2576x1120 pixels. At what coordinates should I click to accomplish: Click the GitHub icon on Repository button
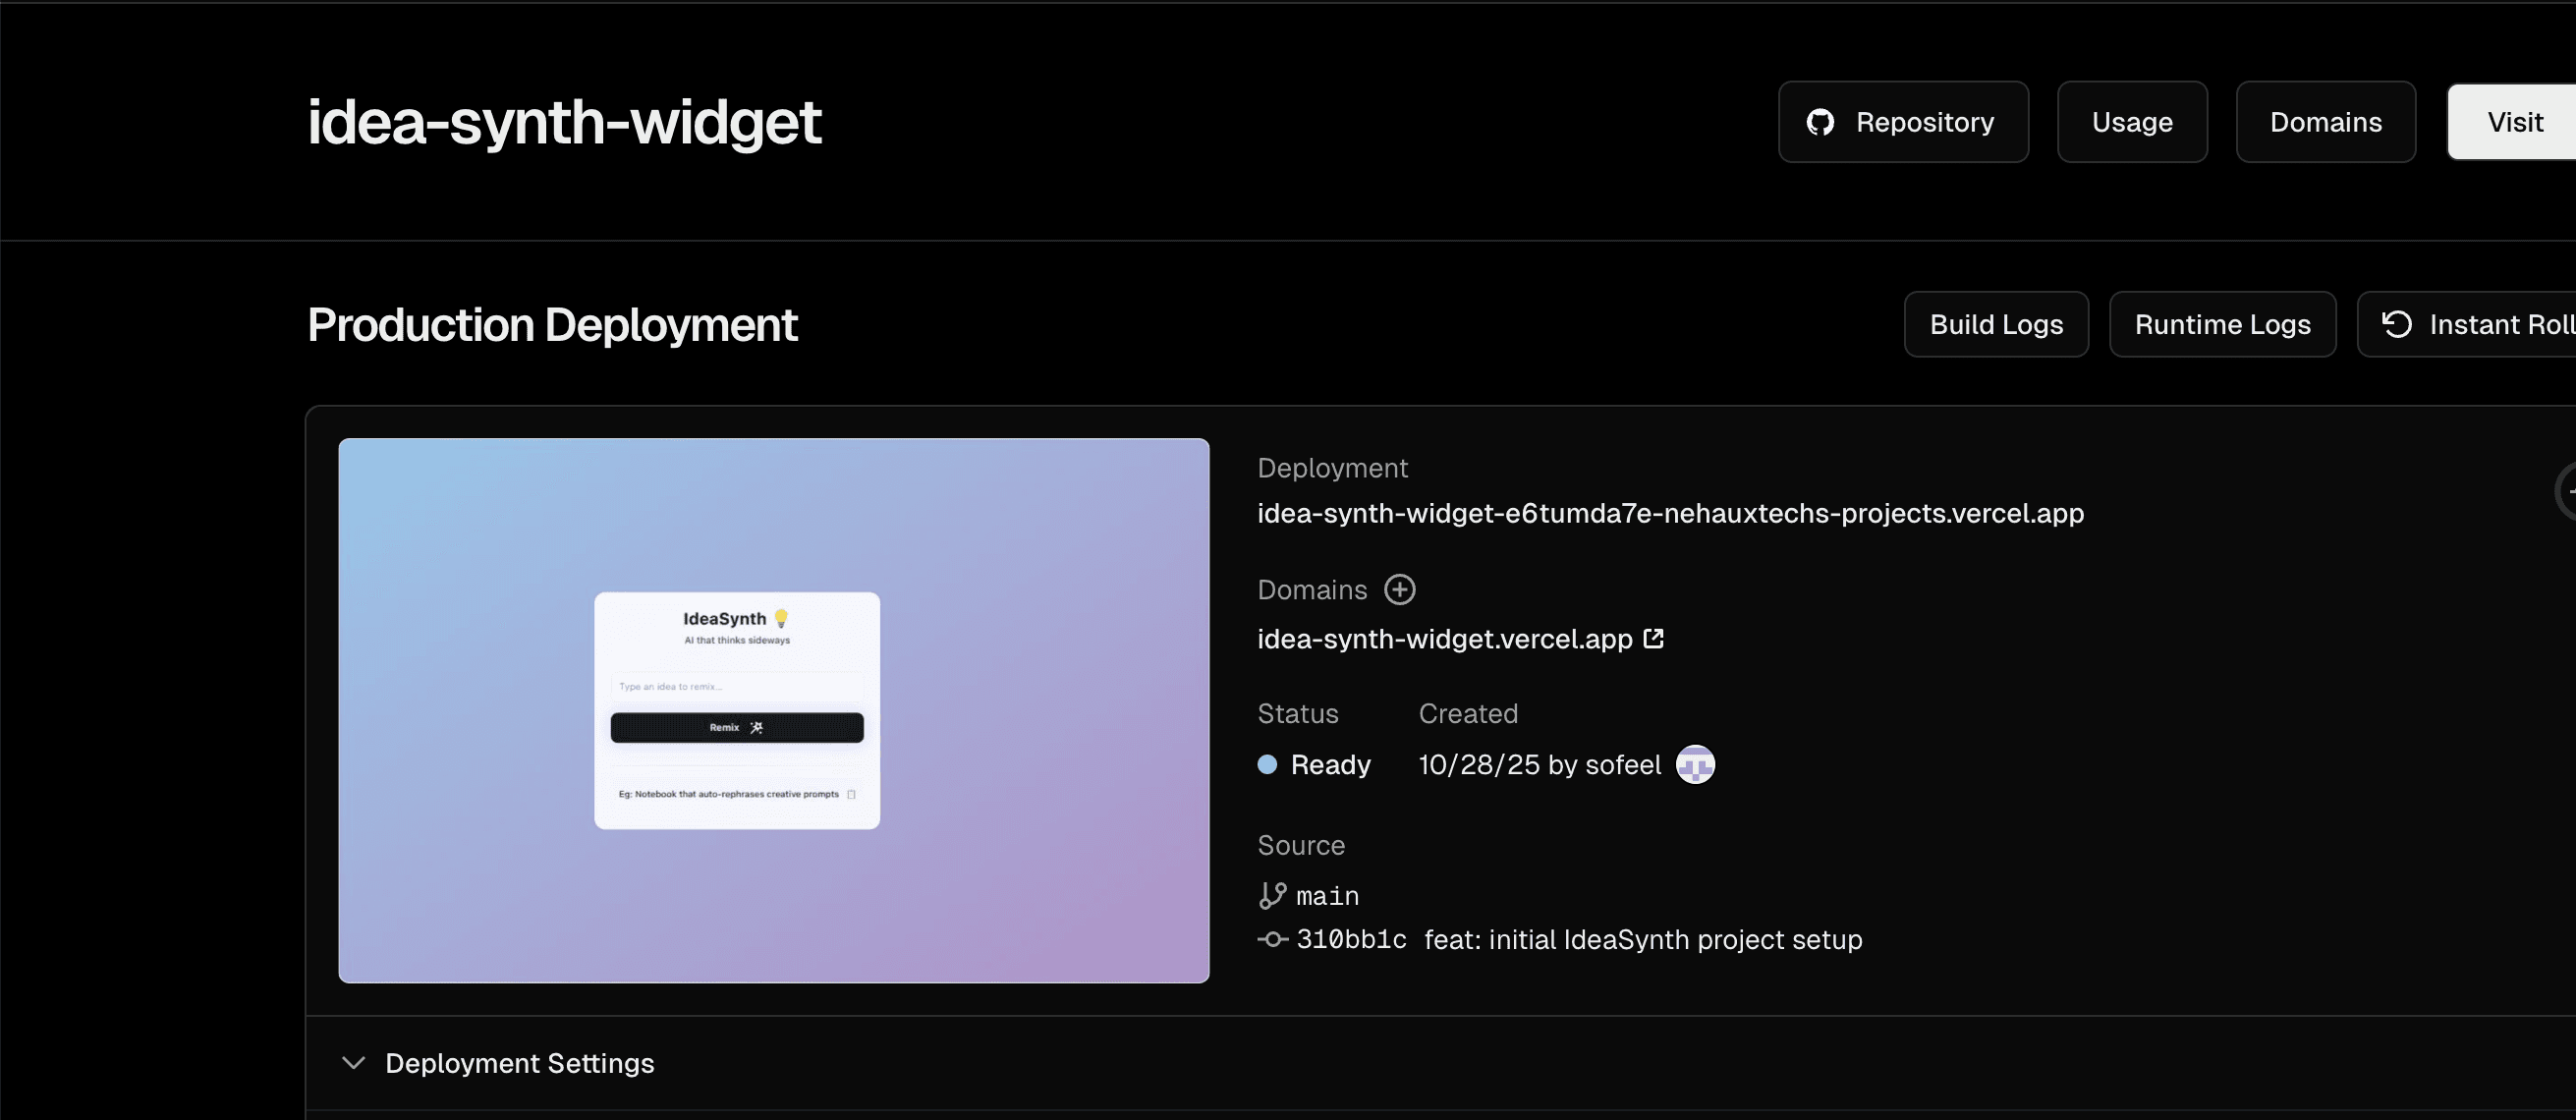[x=1820, y=122]
